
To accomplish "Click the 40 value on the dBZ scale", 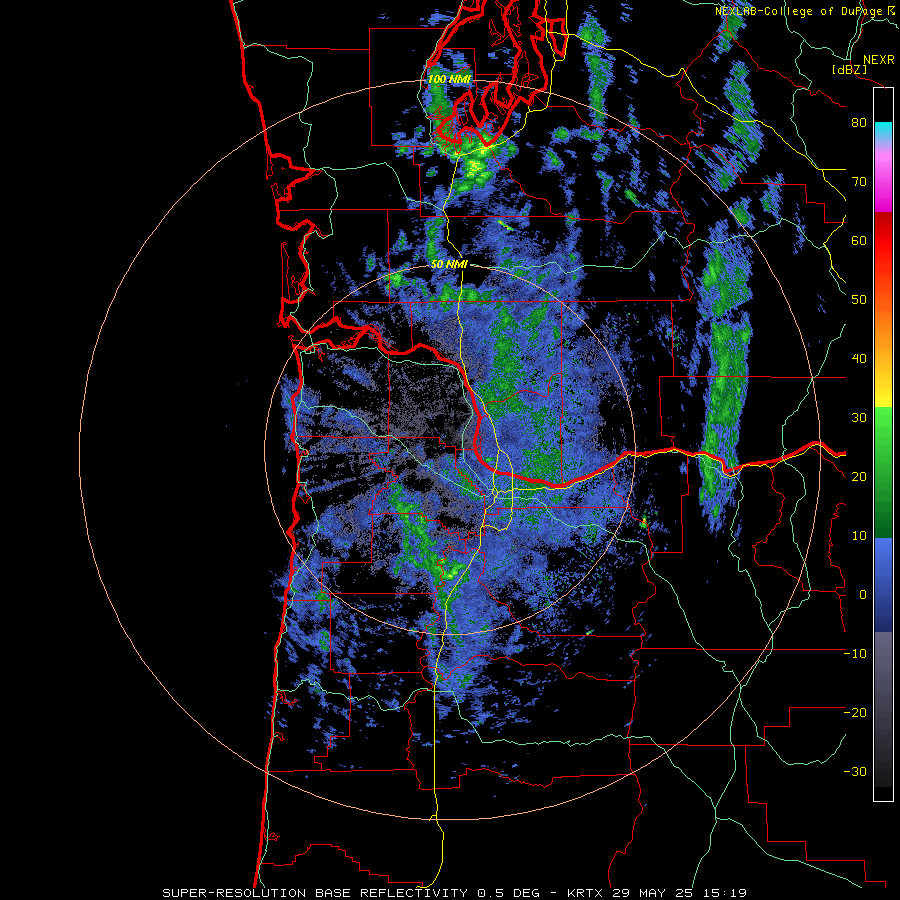I will (x=859, y=359).
